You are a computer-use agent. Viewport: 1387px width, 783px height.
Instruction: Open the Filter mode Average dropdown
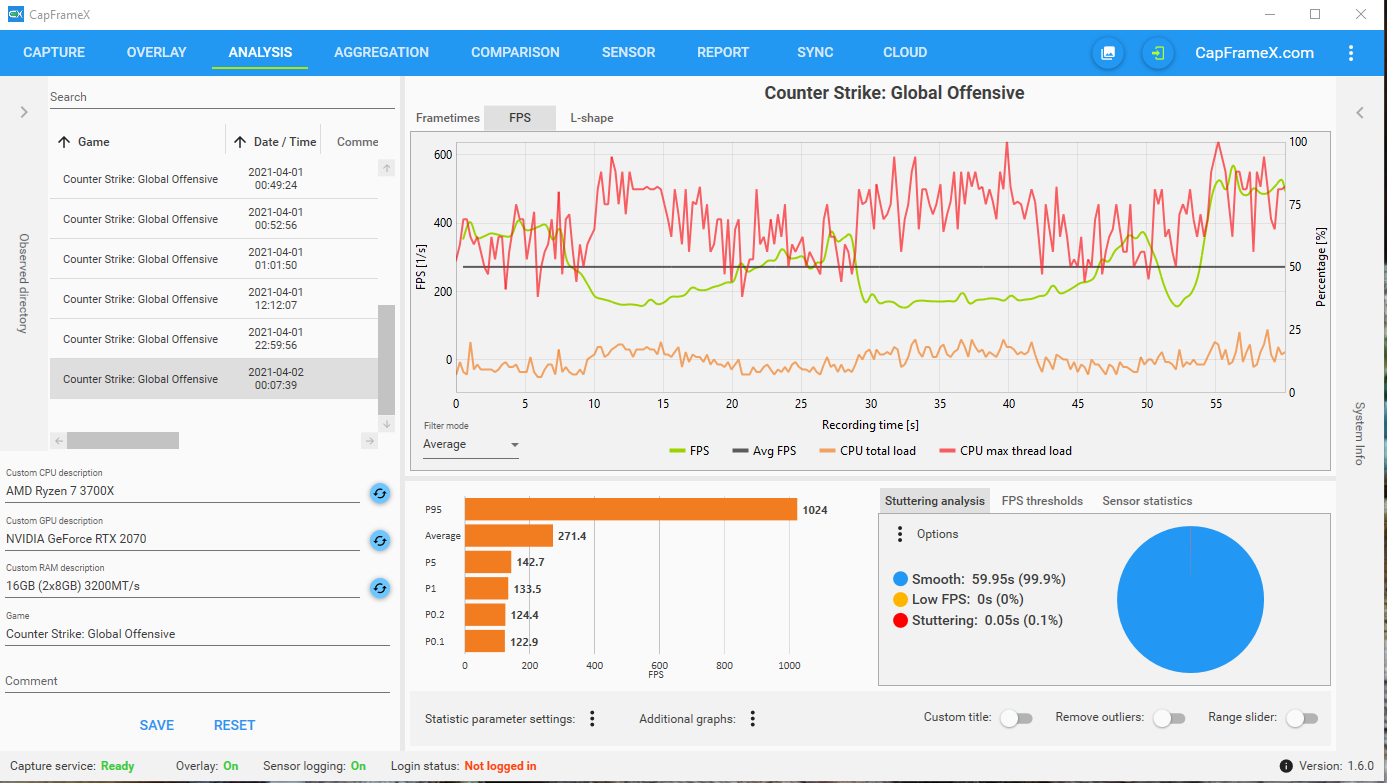[471, 445]
